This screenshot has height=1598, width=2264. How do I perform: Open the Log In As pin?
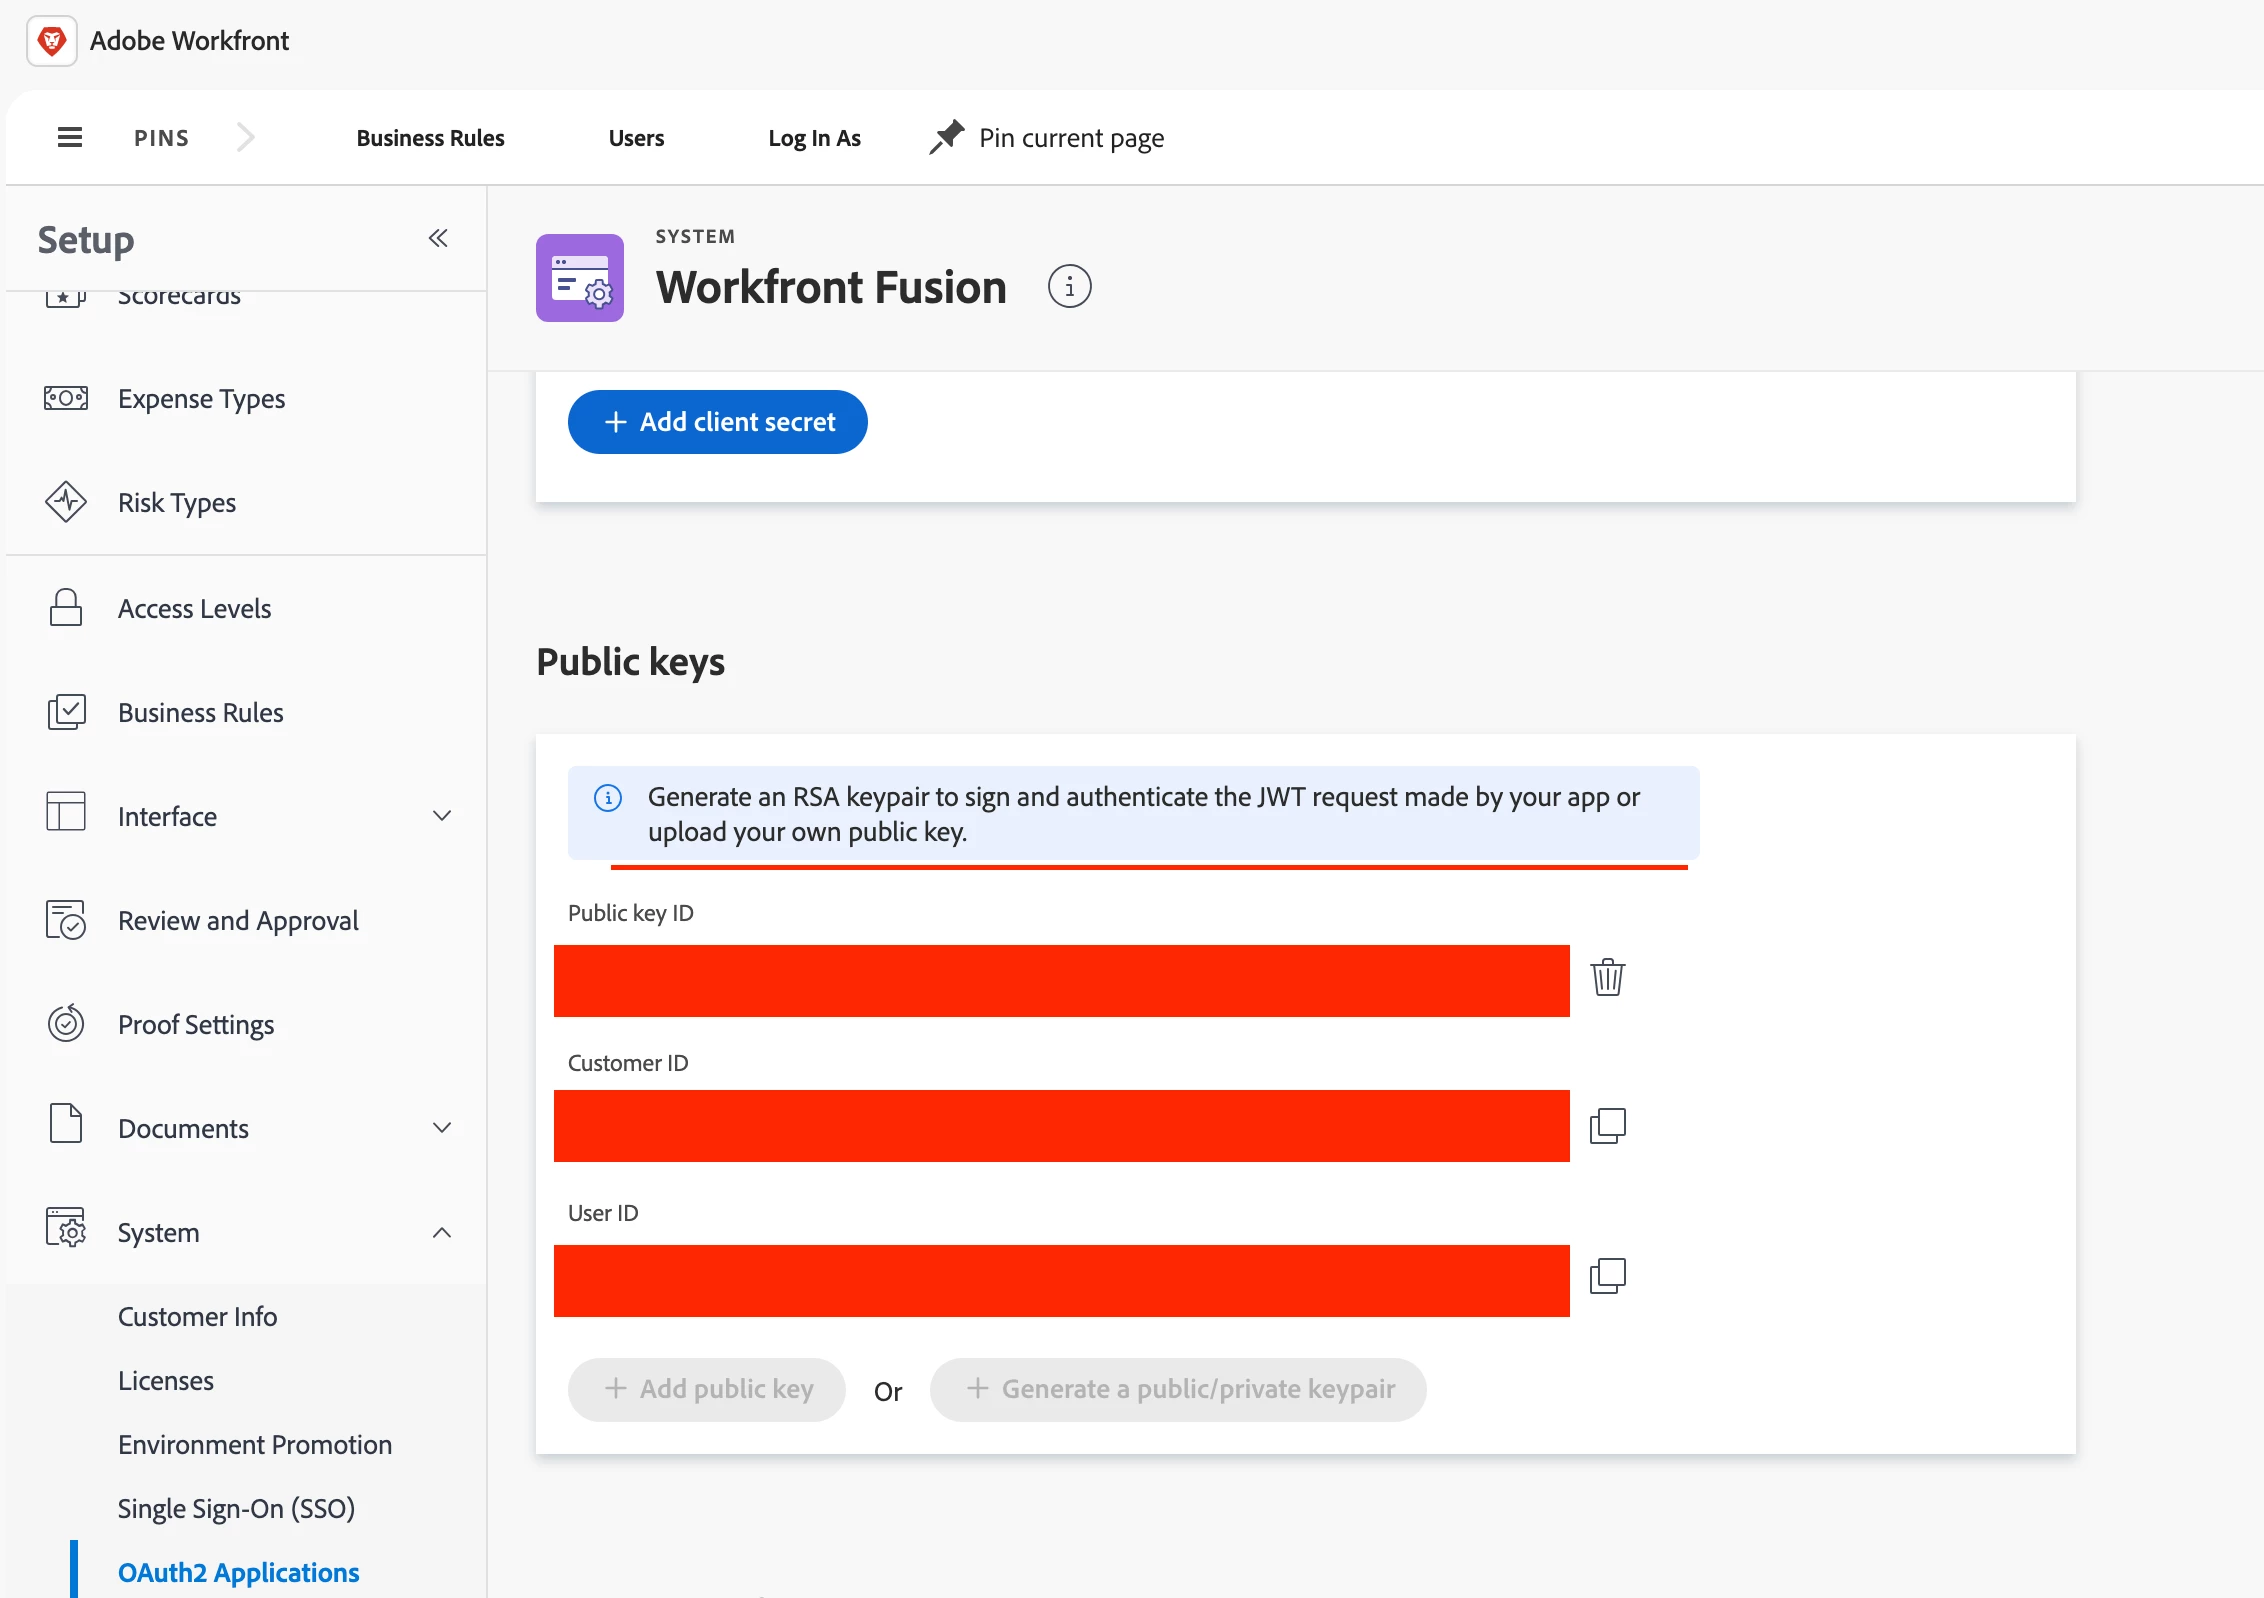[x=814, y=138]
